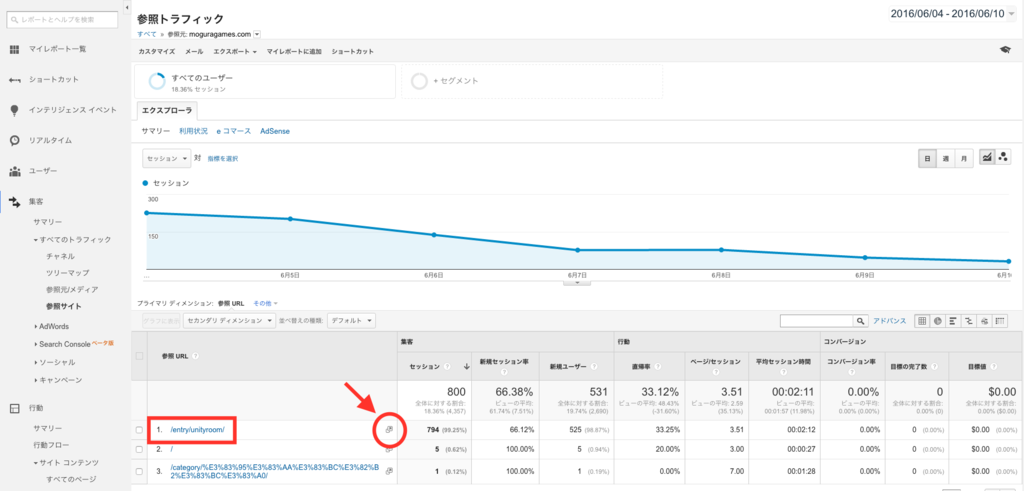The height and width of the screenshot is (491, 1024).
Task: Switch to performance bar view icon
Action: (953, 321)
